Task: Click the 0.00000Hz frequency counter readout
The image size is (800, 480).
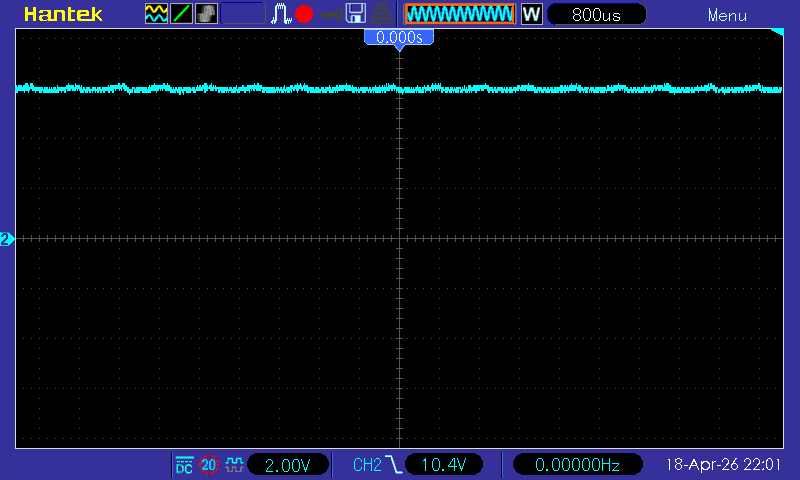Action: 577,465
